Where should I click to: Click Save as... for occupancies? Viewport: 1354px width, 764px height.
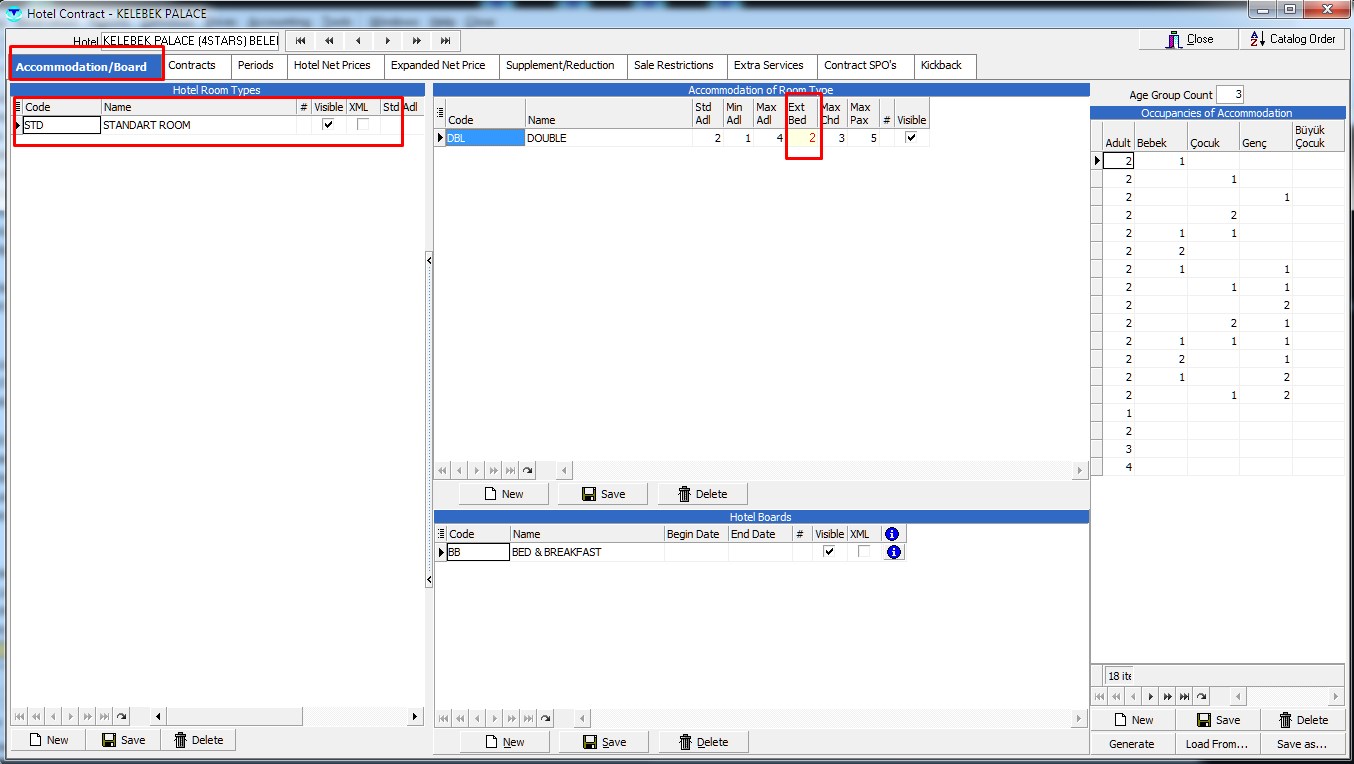[x=1302, y=744]
